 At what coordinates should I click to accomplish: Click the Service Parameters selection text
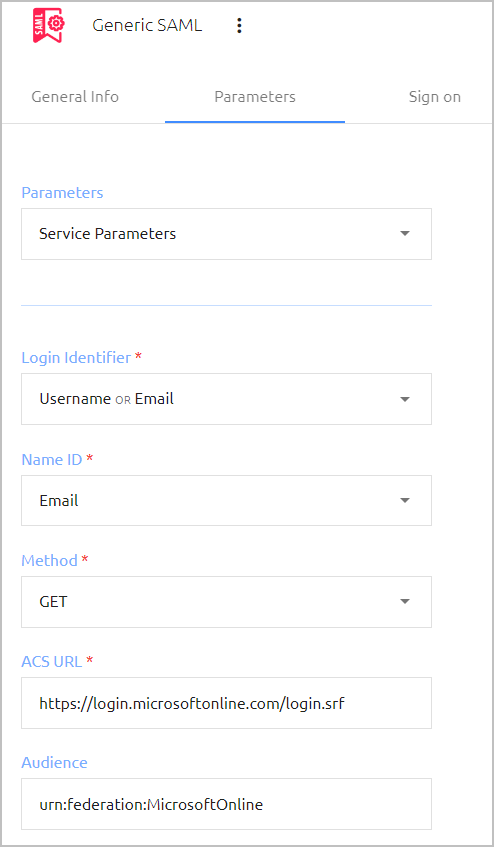coord(107,234)
